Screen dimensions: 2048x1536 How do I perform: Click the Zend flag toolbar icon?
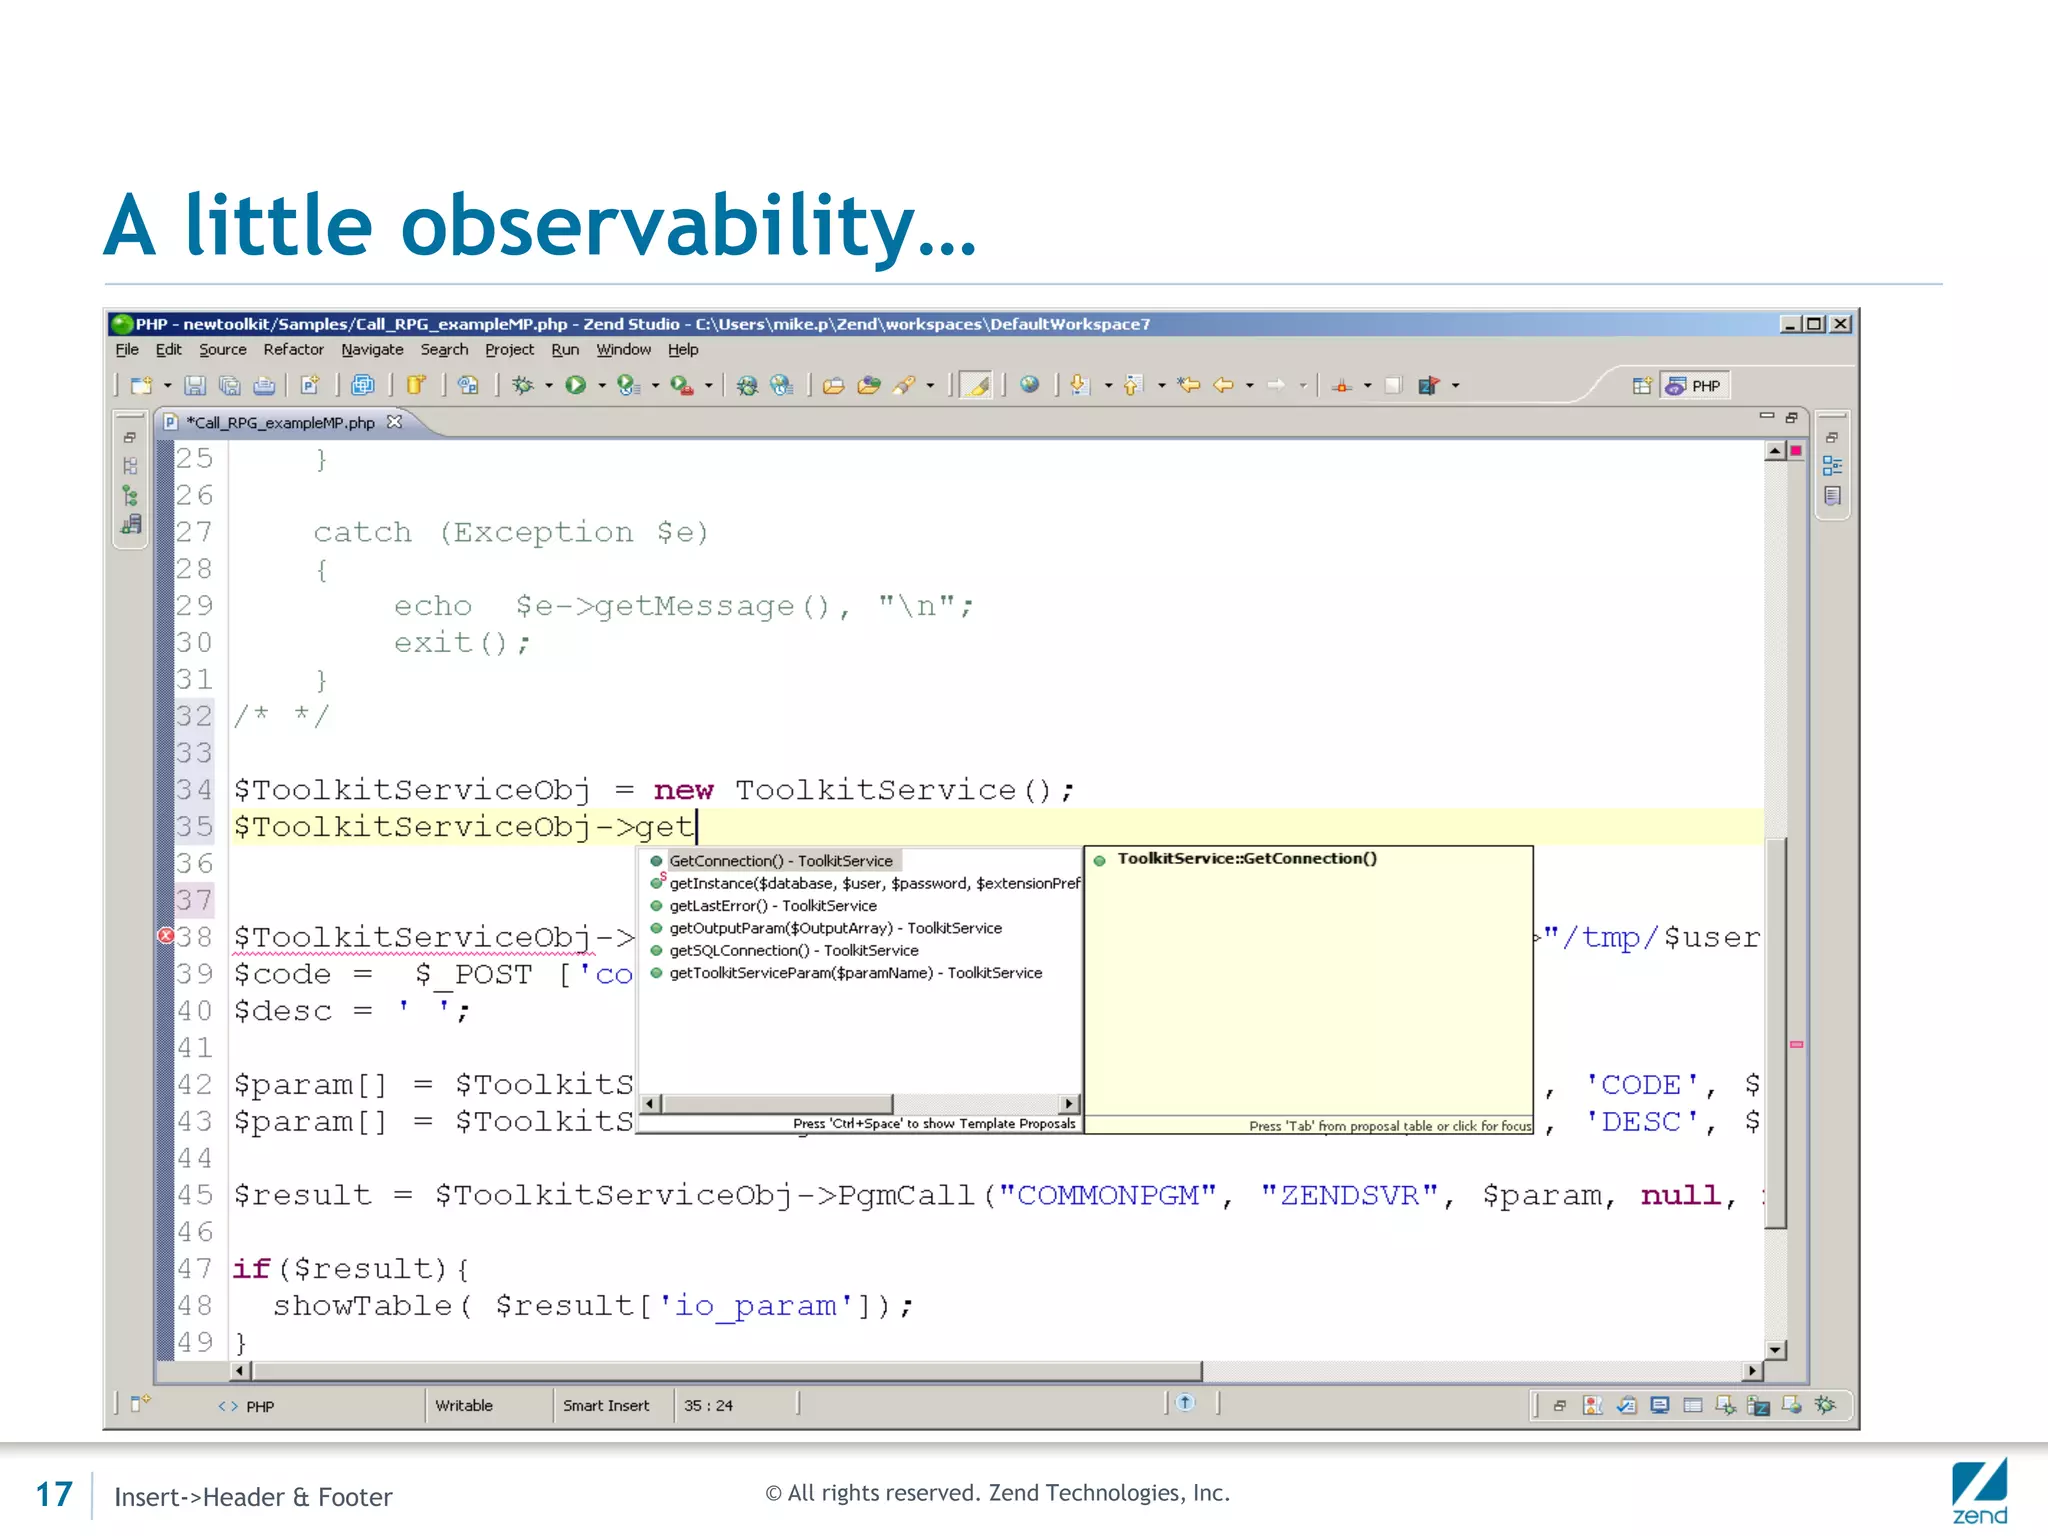point(1428,385)
